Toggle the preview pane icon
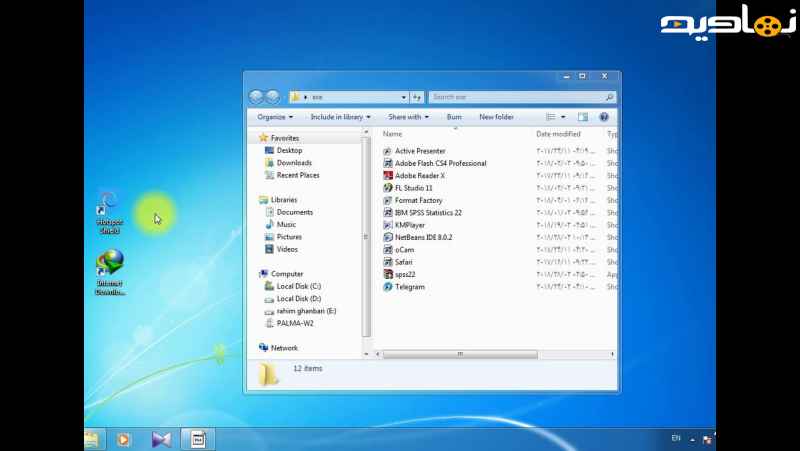 click(583, 117)
